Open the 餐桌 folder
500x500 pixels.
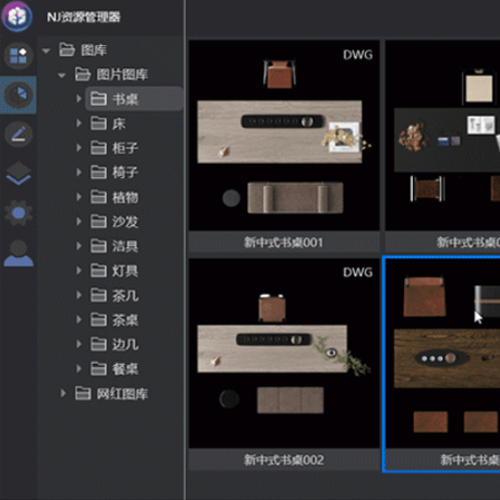click(x=114, y=369)
